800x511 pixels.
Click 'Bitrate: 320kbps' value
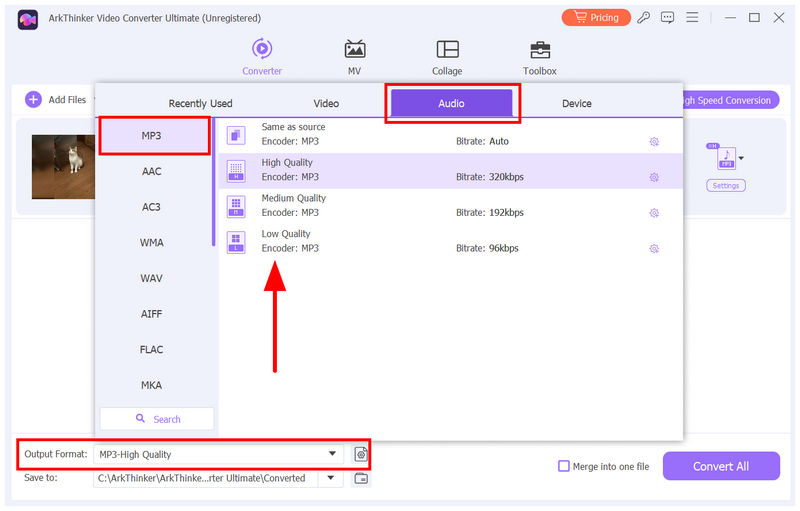490,177
